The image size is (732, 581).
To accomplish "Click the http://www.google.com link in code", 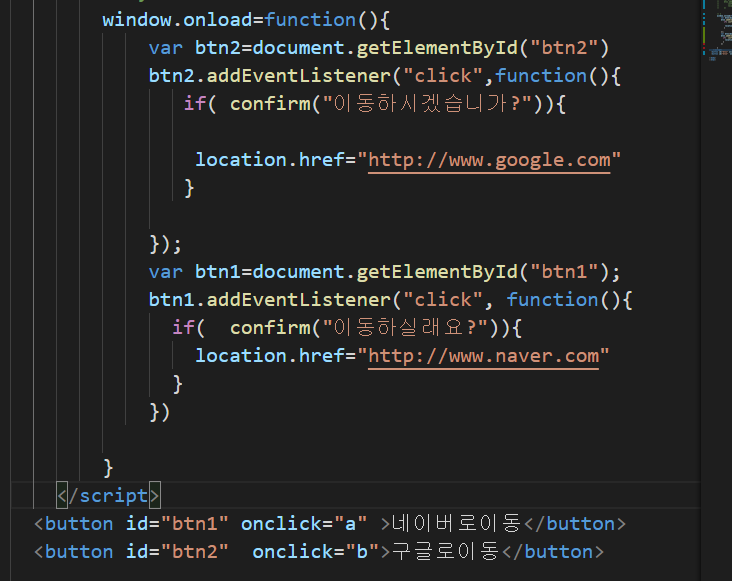I will point(489,161).
